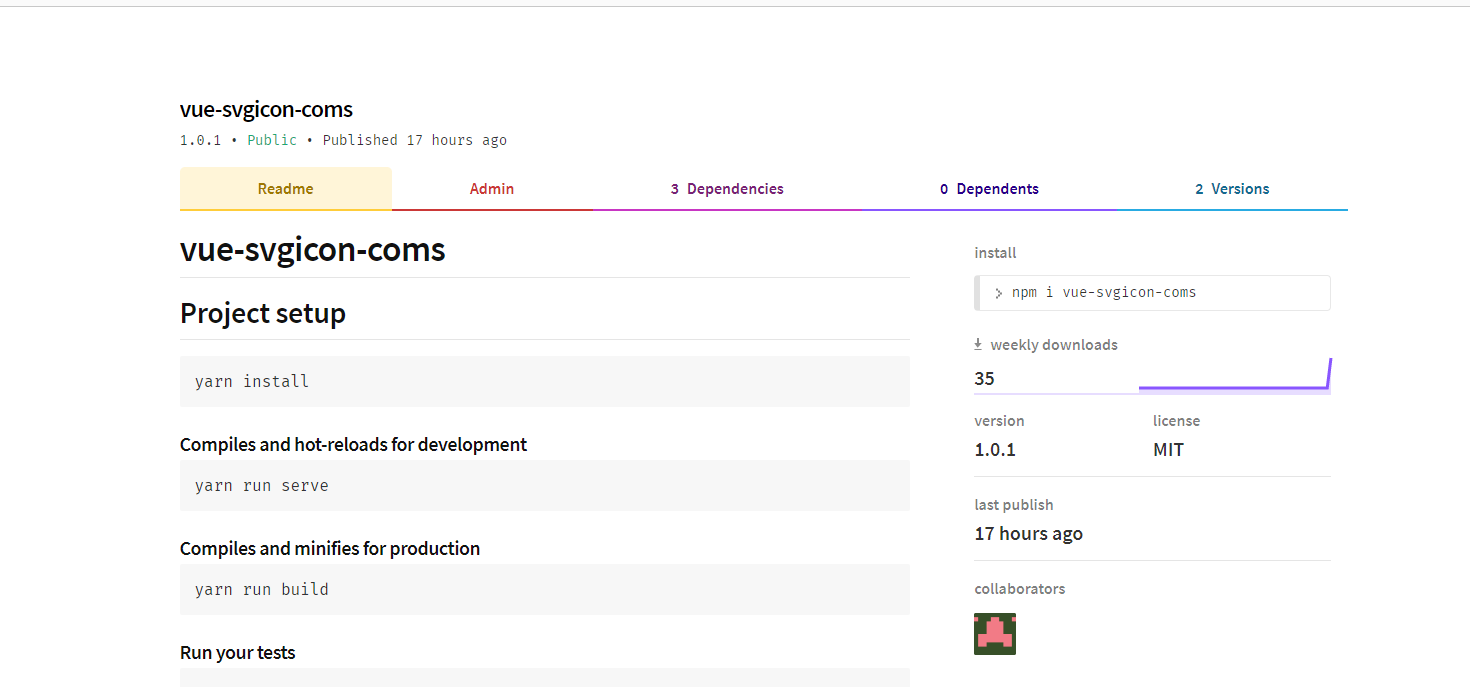Click the weekly downloads label

coord(1054,344)
